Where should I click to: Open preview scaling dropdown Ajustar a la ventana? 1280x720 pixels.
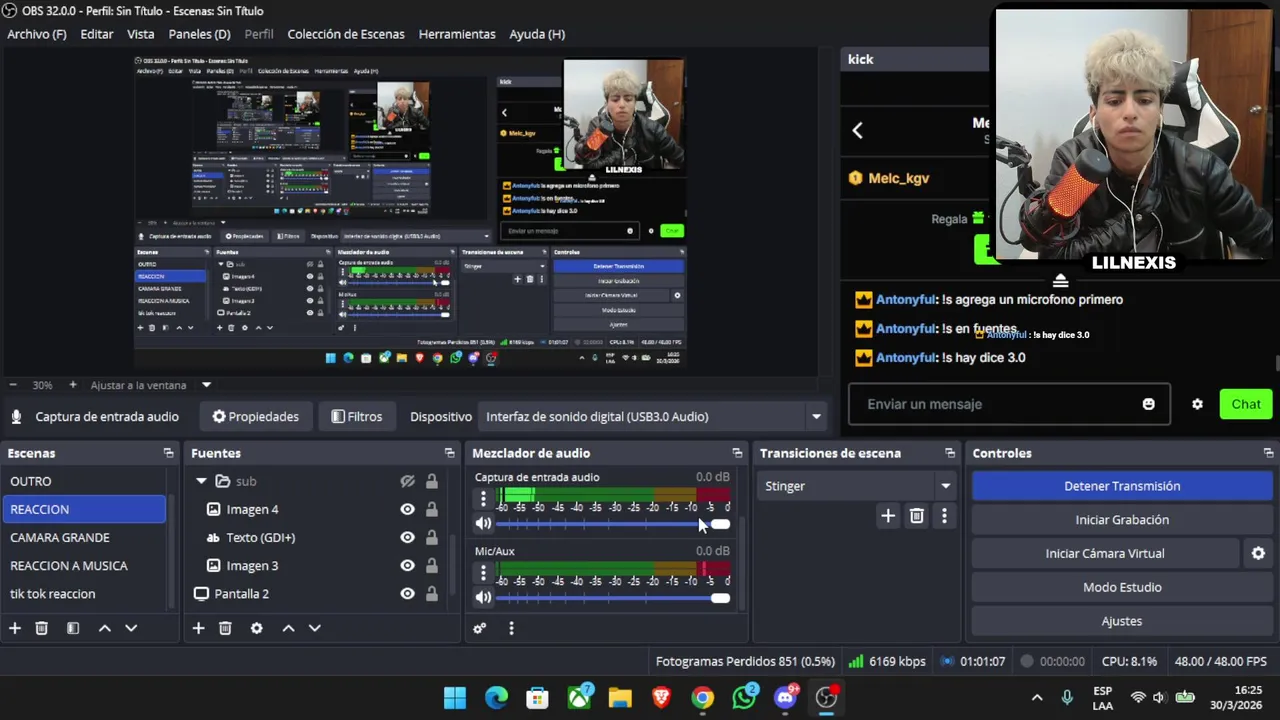[x=206, y=385]
